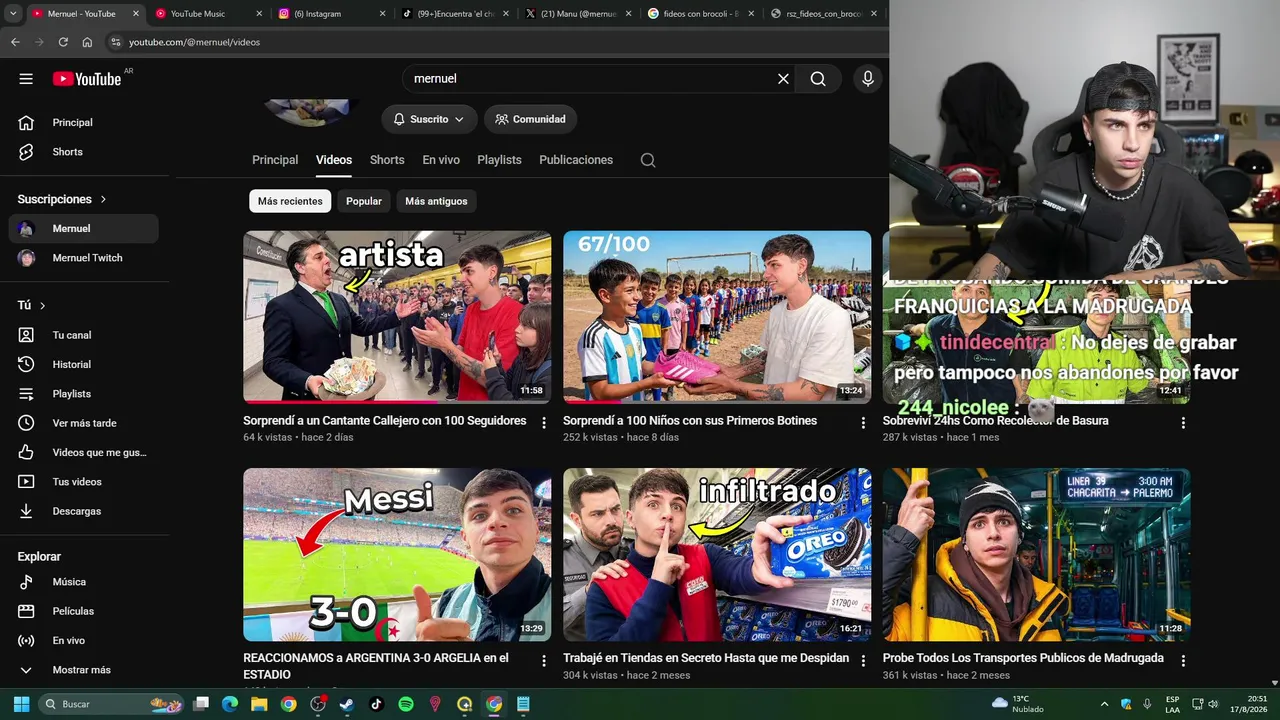This screenshot has height=720, width=1280.
Task: Open more options for Cantante Callejero video
Action: (x=544, y=423)
